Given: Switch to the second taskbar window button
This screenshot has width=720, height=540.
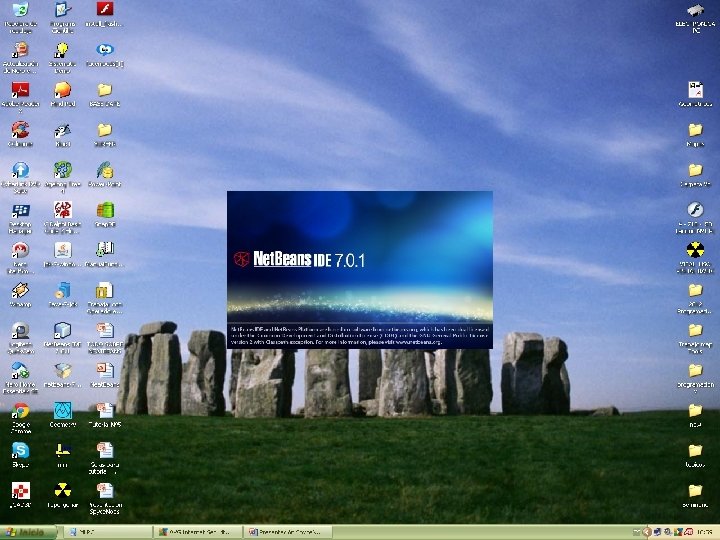Looking at the screenshot, I should (x=197, y=532).
